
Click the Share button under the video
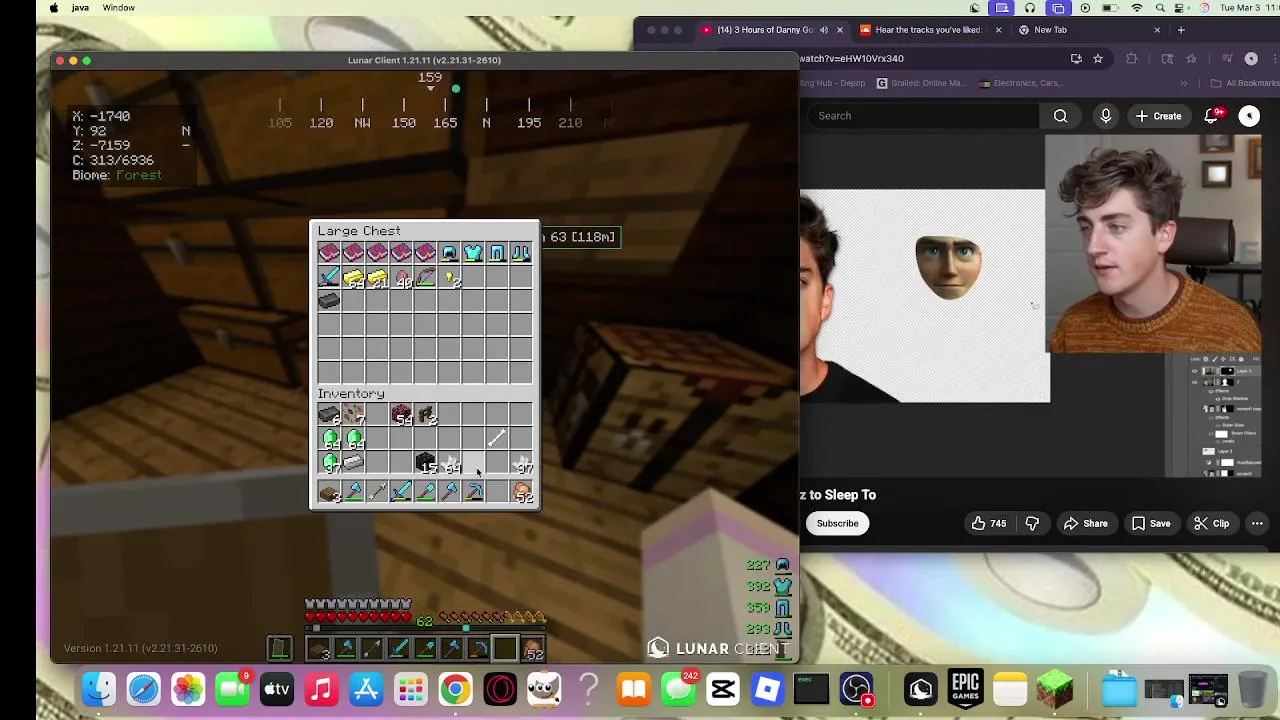coord(1085,523)
